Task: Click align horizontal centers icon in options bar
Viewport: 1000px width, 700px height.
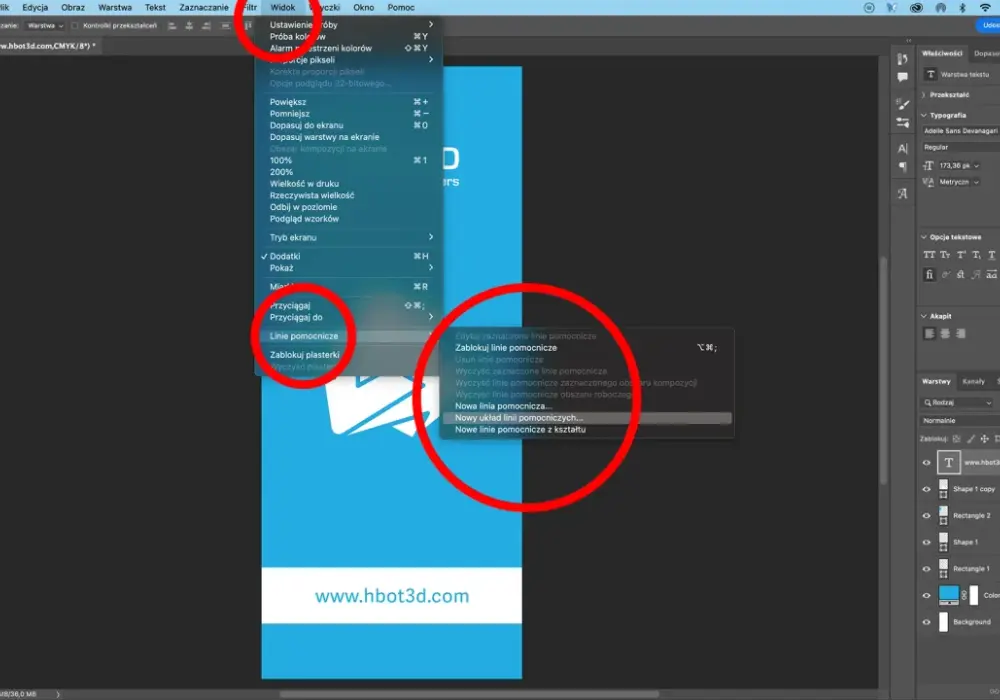Action: (189, 26)
